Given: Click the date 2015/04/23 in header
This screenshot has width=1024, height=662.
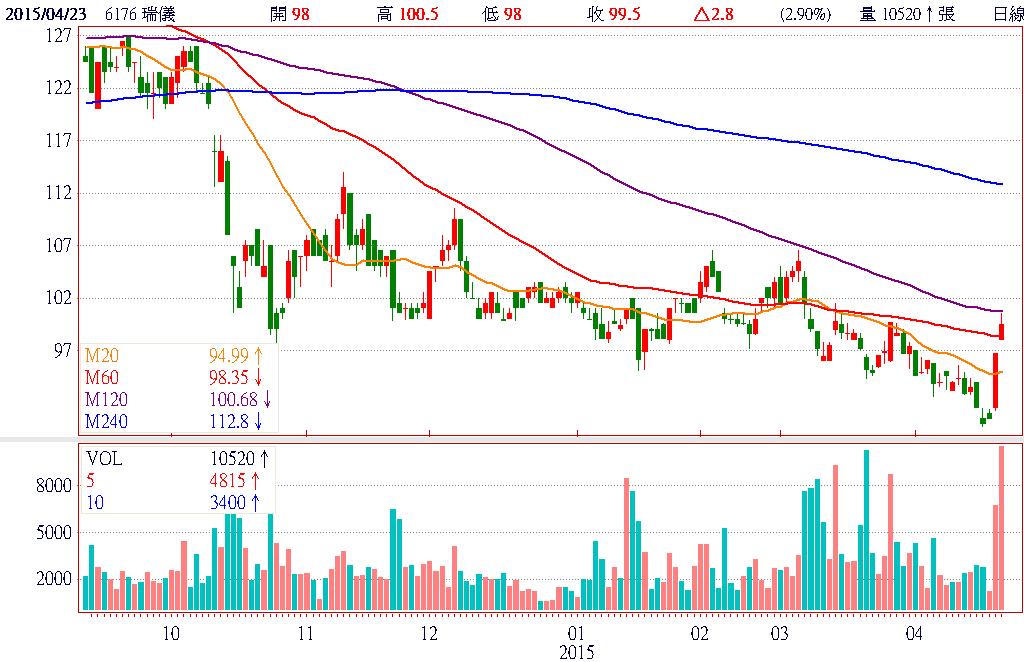Looking at the screenshot, I should [46, 14].
